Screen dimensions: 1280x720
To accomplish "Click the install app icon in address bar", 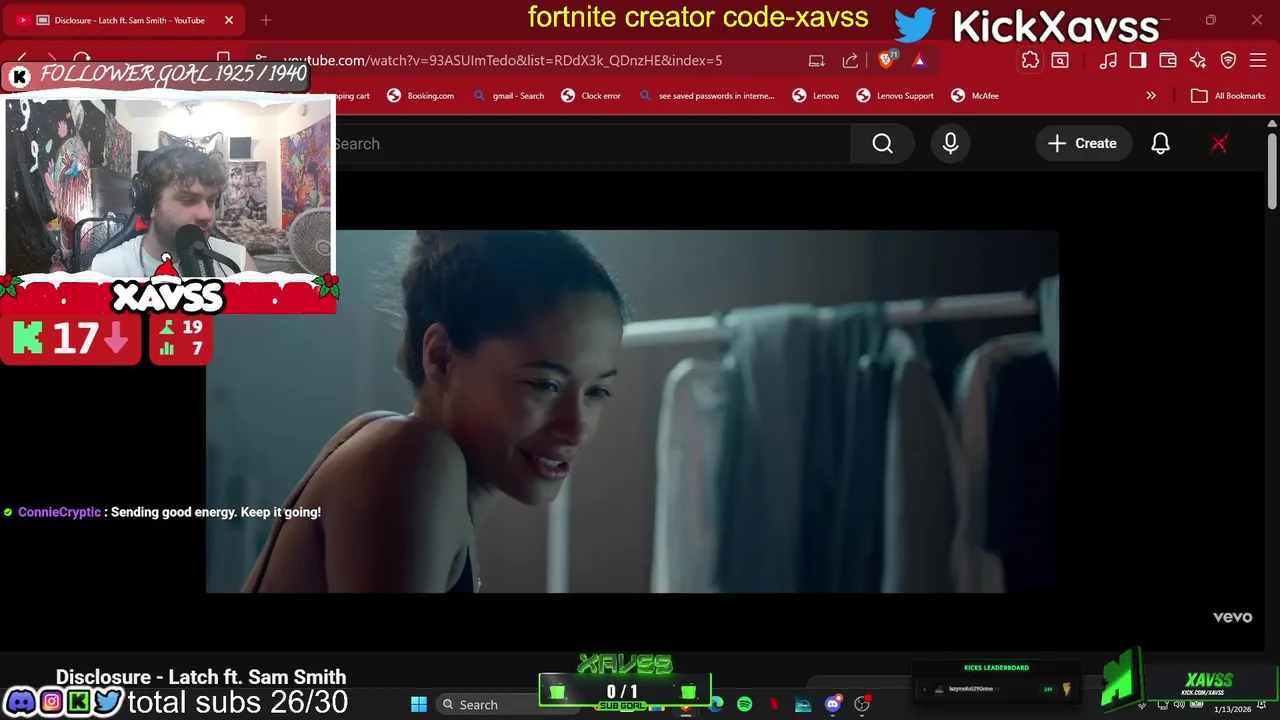I will pyautogui.click(x=817, y=60).
